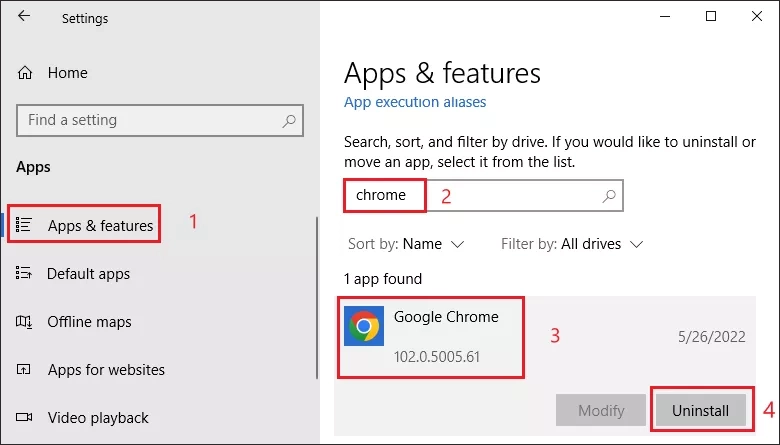Viewport: 780px width, 445px height.
Task: Click the Offline maps map icon
Action: click(x=23, y=322)
